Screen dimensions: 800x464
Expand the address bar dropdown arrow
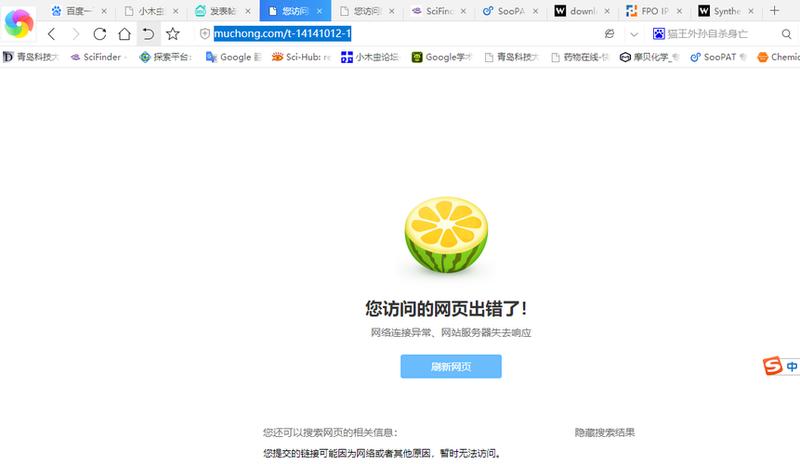634,34
